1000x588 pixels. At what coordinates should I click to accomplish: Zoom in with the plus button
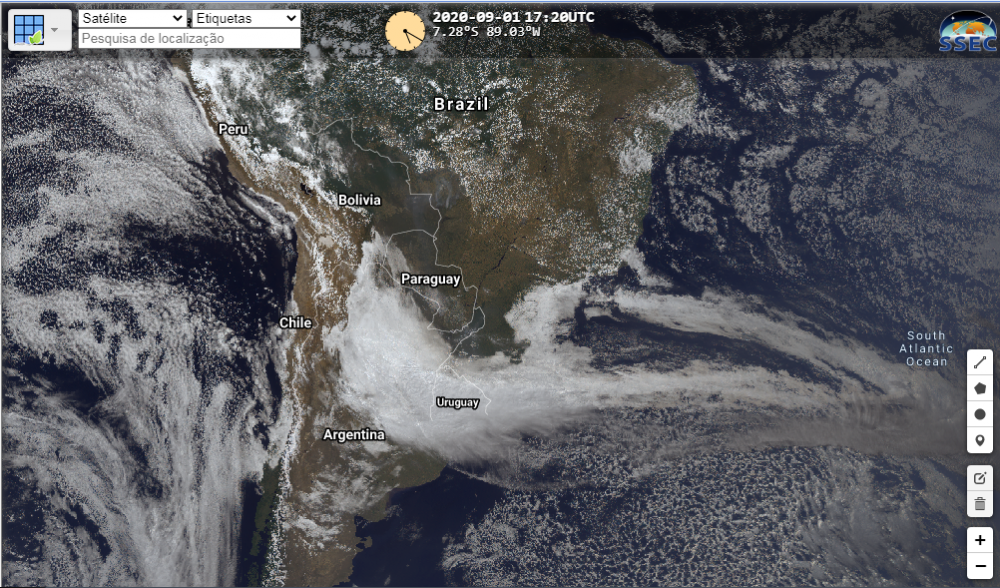[980, 540]
